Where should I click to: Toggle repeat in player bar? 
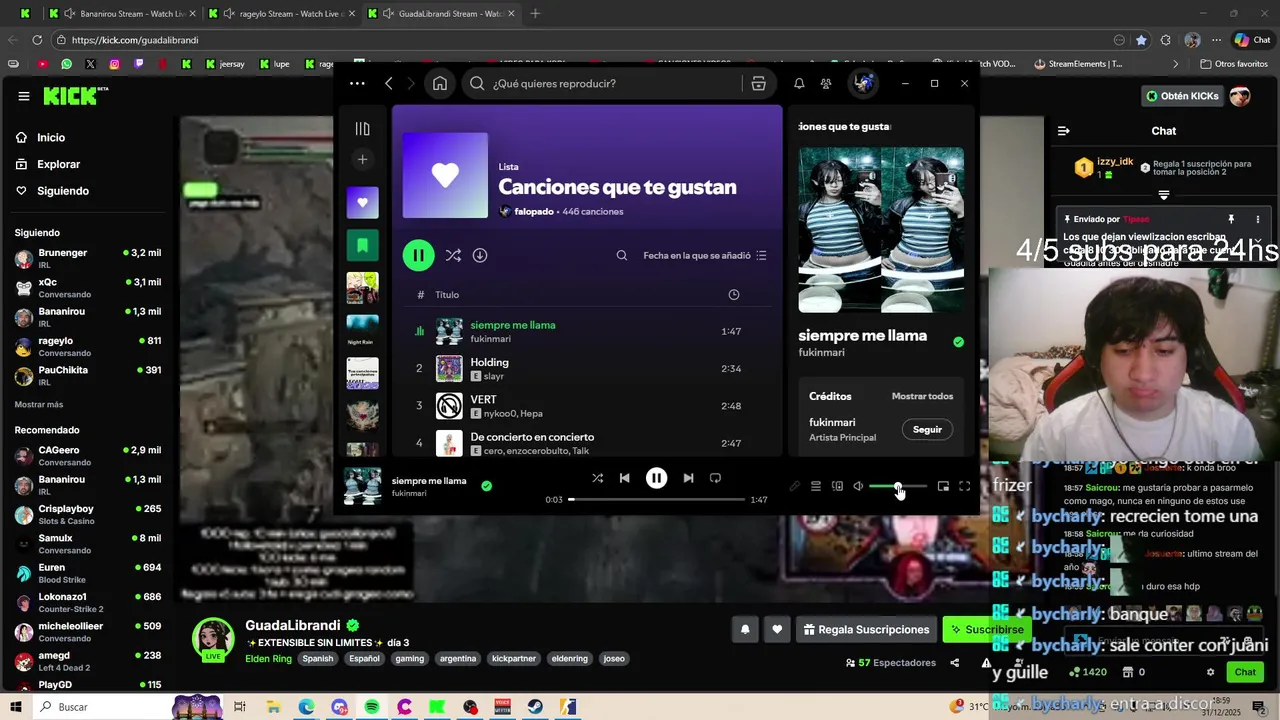tap(715, 478)
